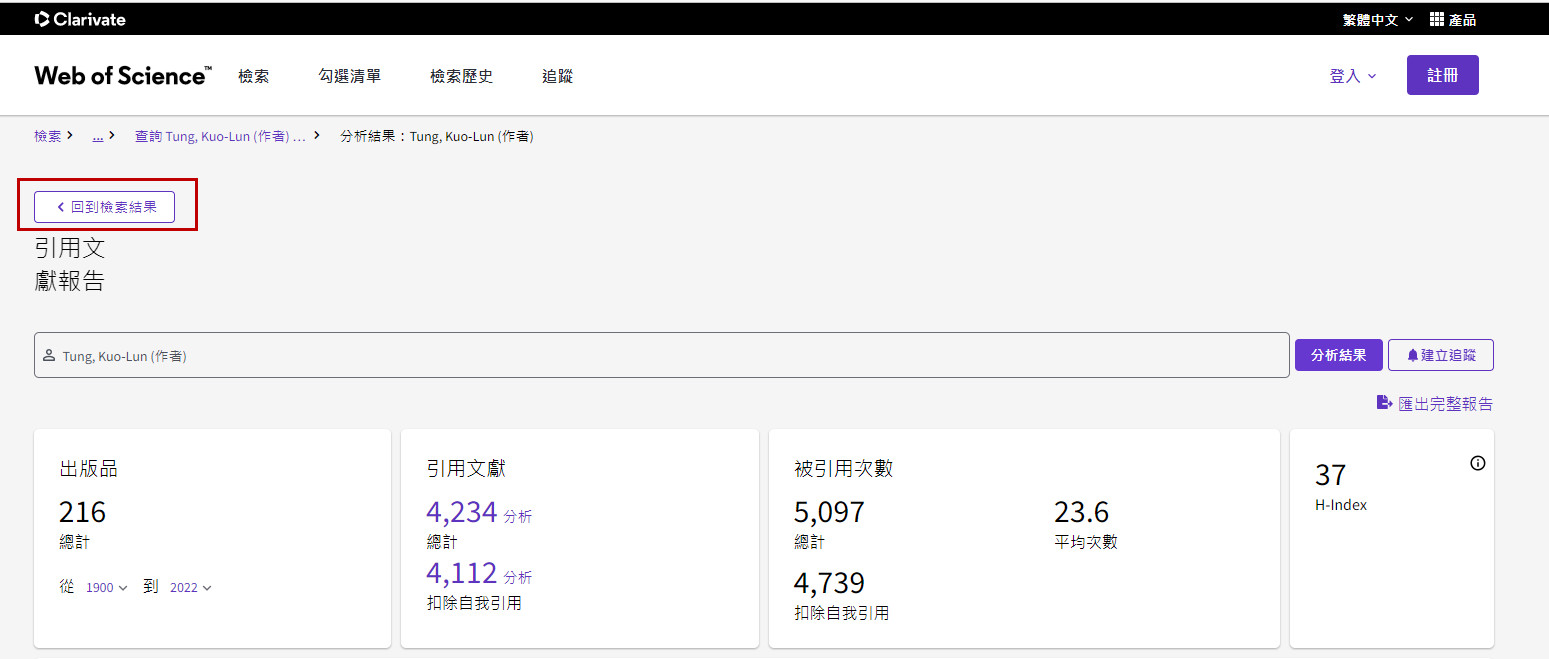Expand the 登入 sign-in dropdown
This screenshot has width=1549, height=659.
click(x=1353, y=76)
